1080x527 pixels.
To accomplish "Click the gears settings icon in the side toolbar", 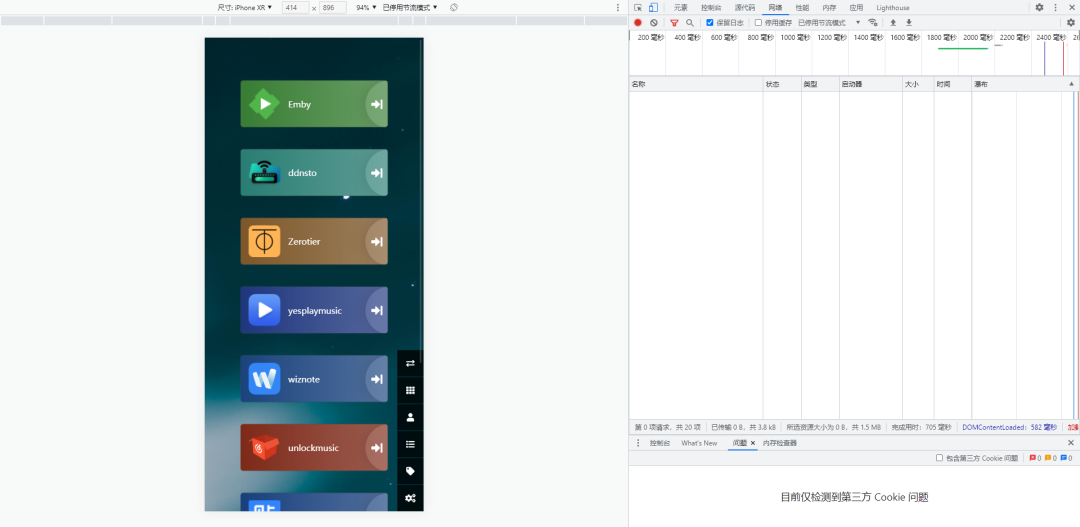I will 411,498.
